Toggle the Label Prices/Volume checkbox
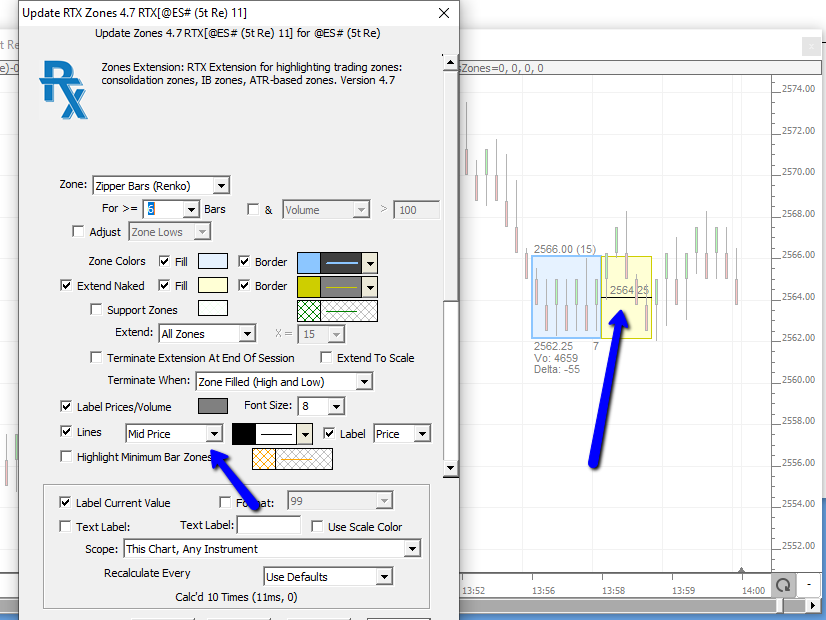The height and width of the screenshot is (620, 826). pos(66,406)
